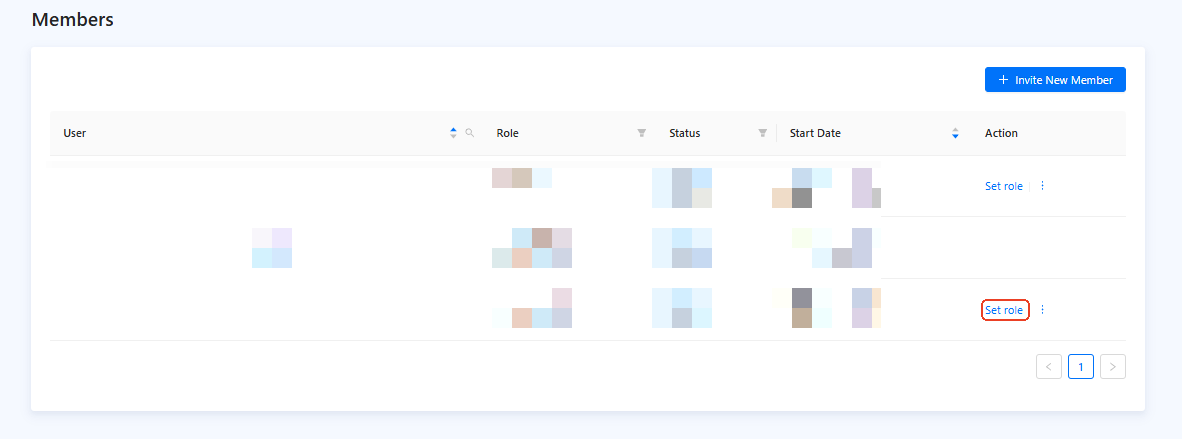Go to the next page
Image resolution: width=1182 pixels, height=439 pixels.
point(1113,367)
